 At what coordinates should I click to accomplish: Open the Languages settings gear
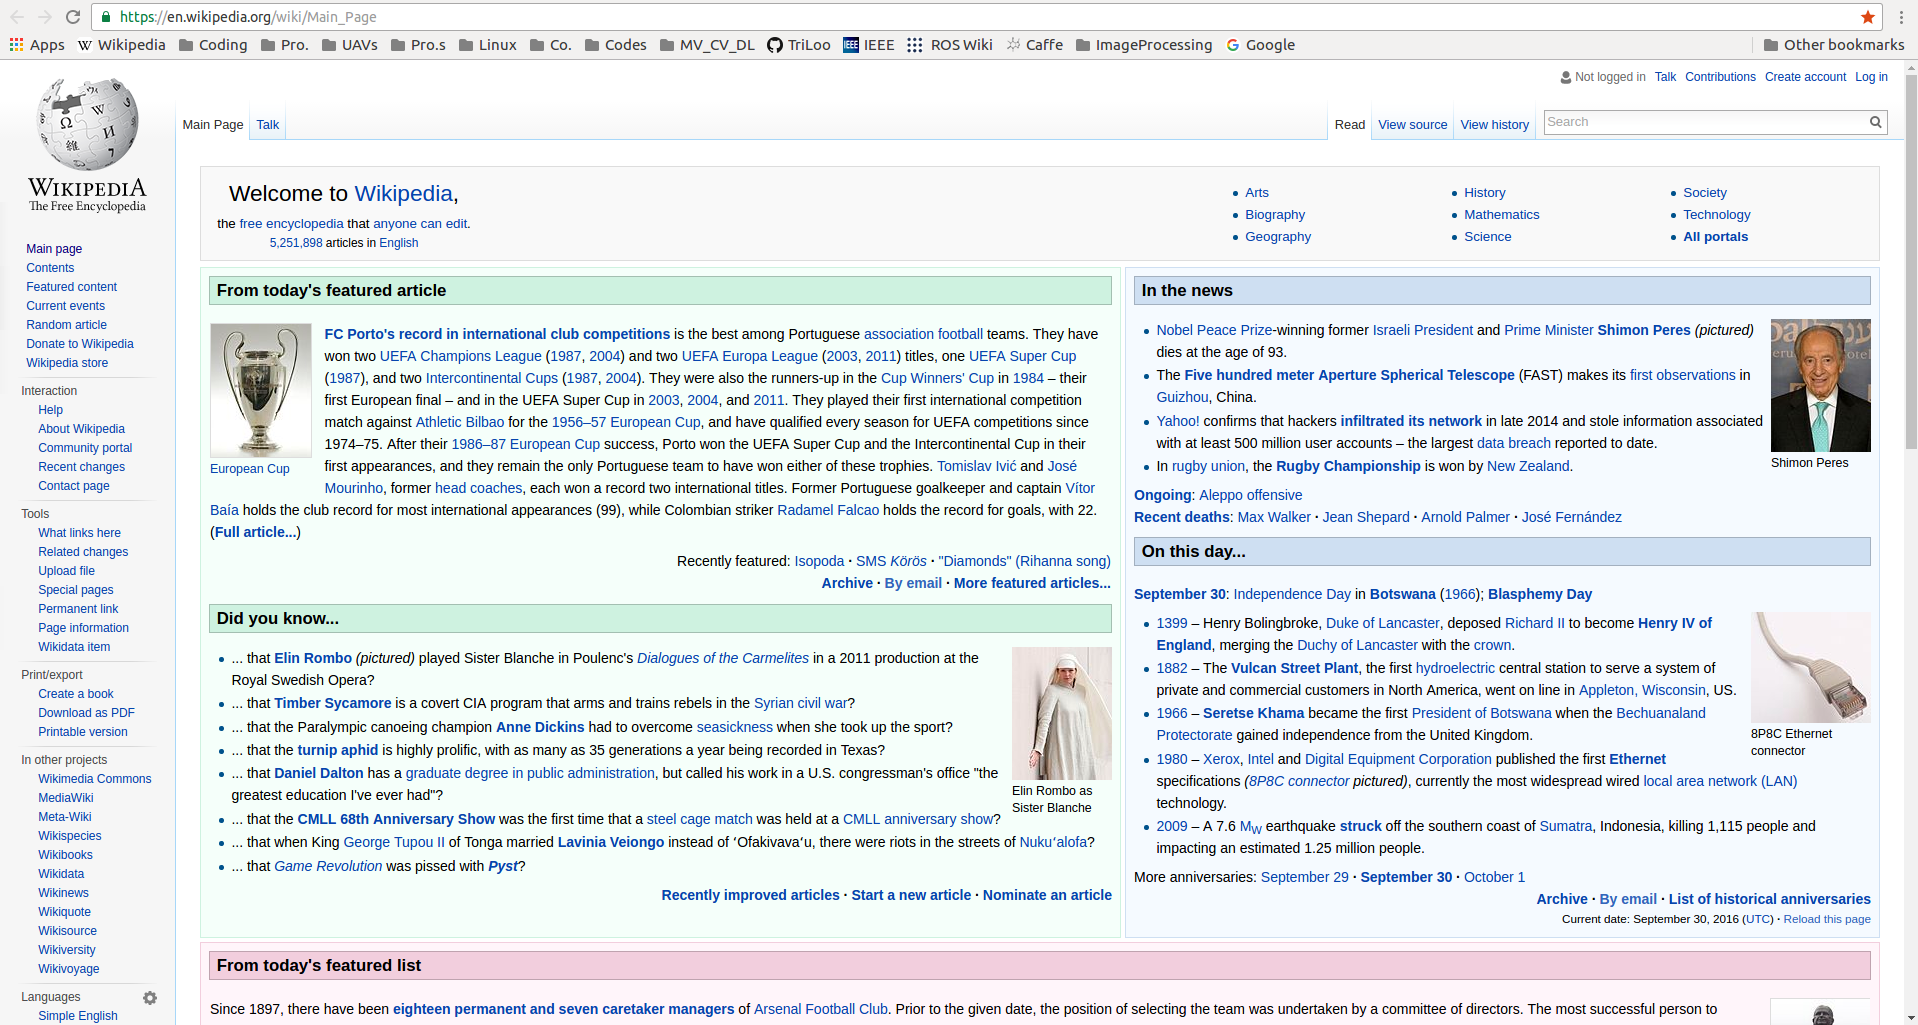click(150, 998)
